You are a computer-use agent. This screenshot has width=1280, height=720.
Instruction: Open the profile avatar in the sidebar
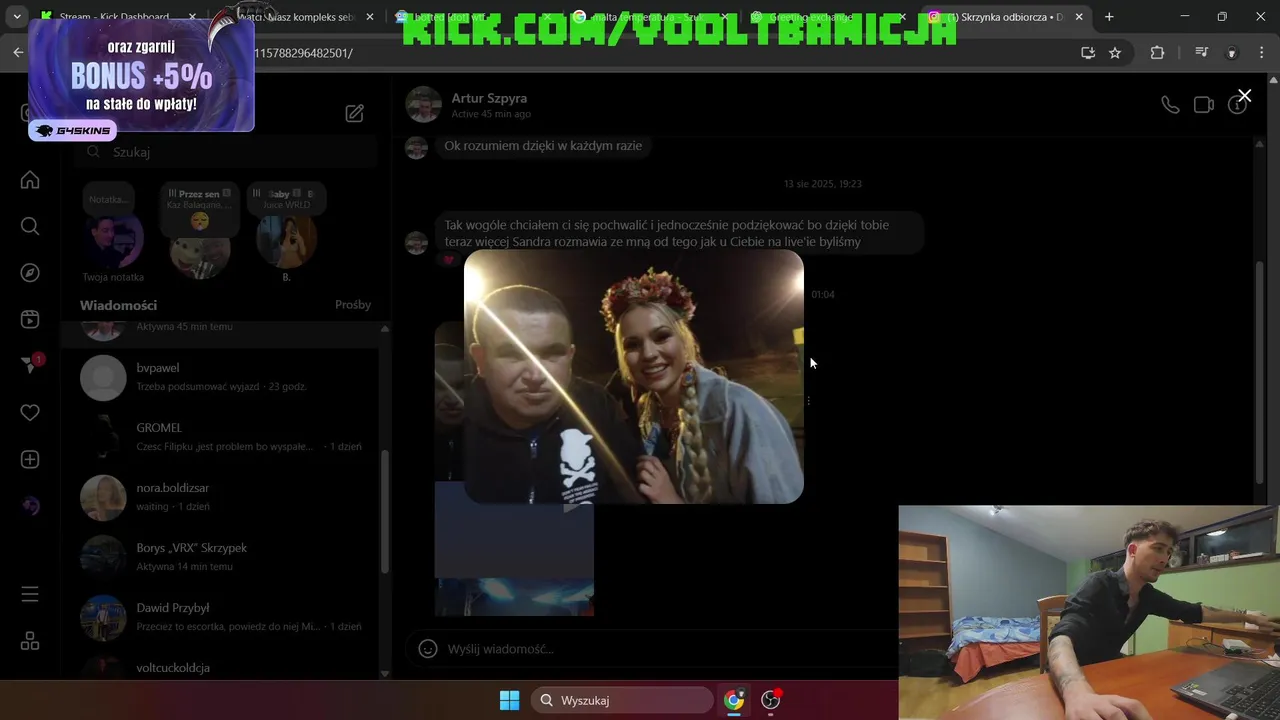point(30,506)
